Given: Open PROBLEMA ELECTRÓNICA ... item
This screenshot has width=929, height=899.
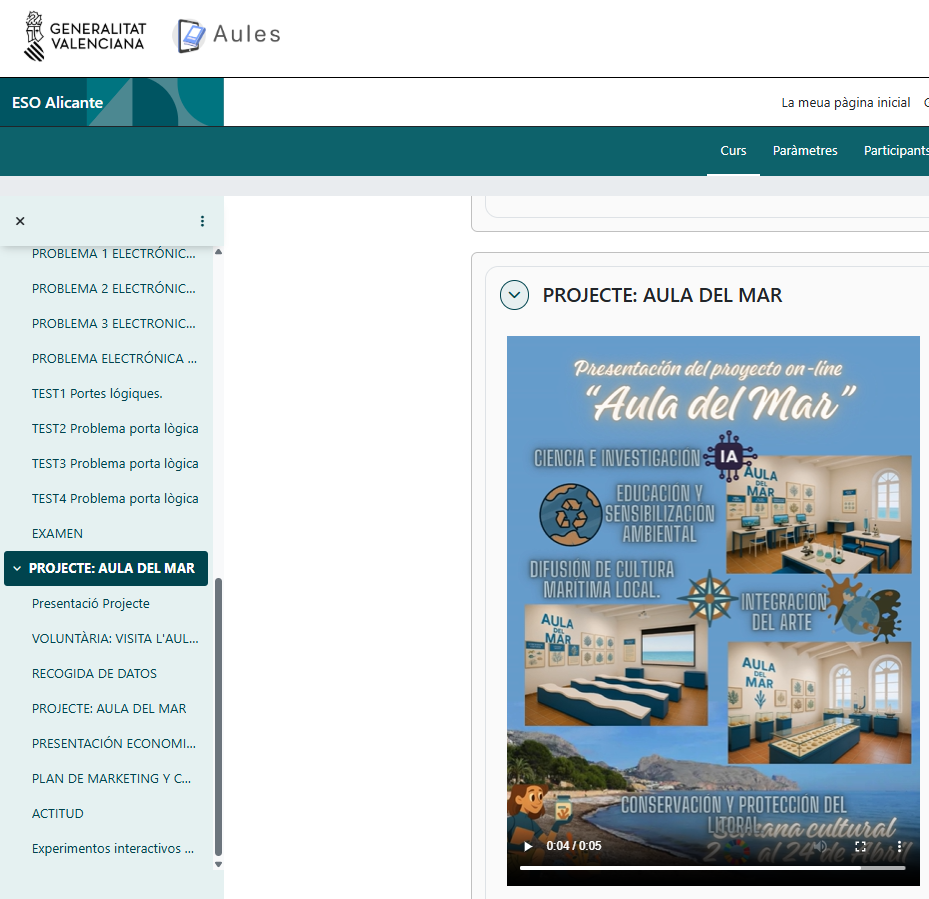Looking at the screenshot, I should [x=114, y=359].
